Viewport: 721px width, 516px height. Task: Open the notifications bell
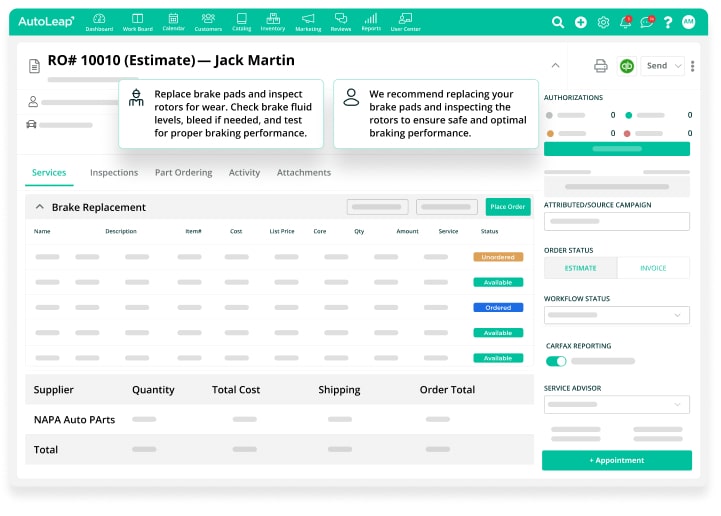point(626,22)
